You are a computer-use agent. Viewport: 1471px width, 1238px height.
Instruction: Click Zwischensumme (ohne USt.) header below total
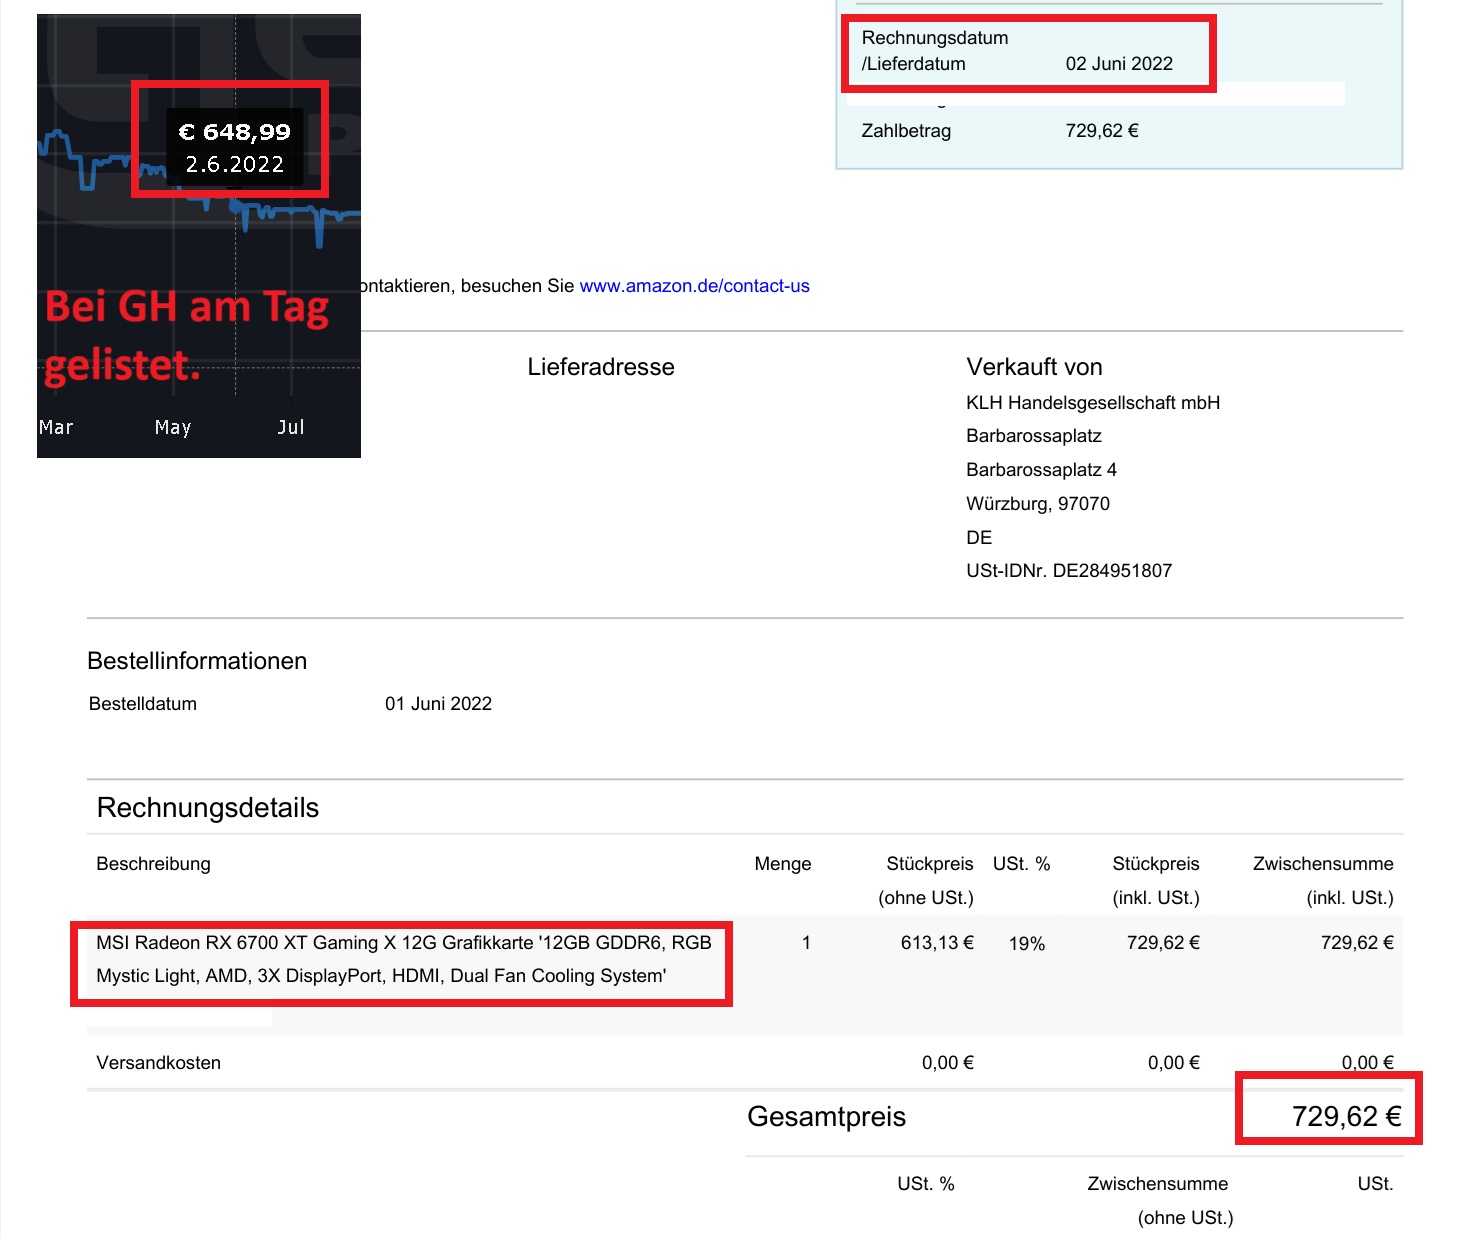(x=1159, y=1201)
